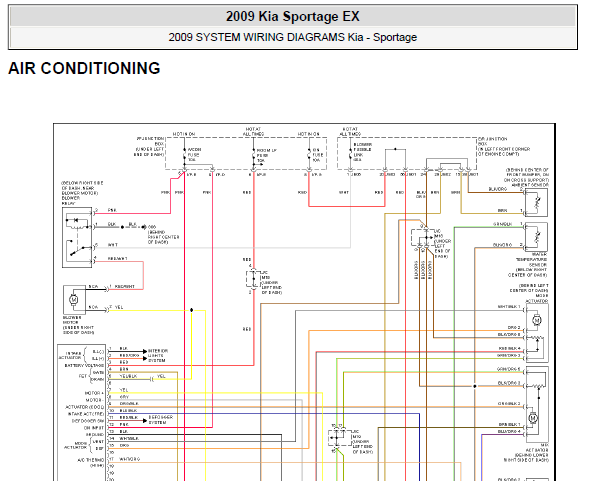Select the '2009 SYSTEM WIRING DIAGRAMS Kia - Sportage' subtitle

click(x=293, y=37)
